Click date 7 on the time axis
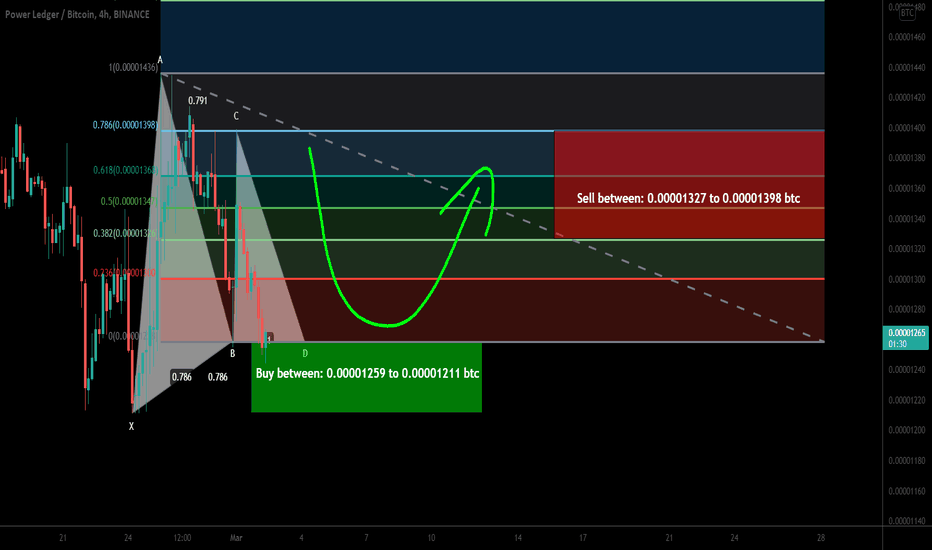 [x=366, y=538]
